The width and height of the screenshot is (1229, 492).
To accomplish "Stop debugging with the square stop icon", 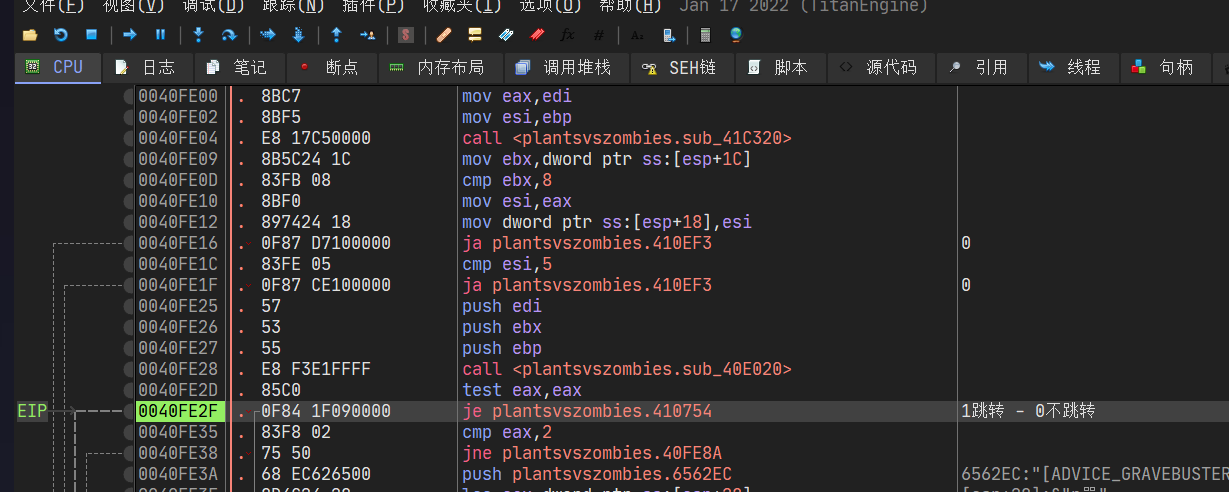I will click(91, 35).
